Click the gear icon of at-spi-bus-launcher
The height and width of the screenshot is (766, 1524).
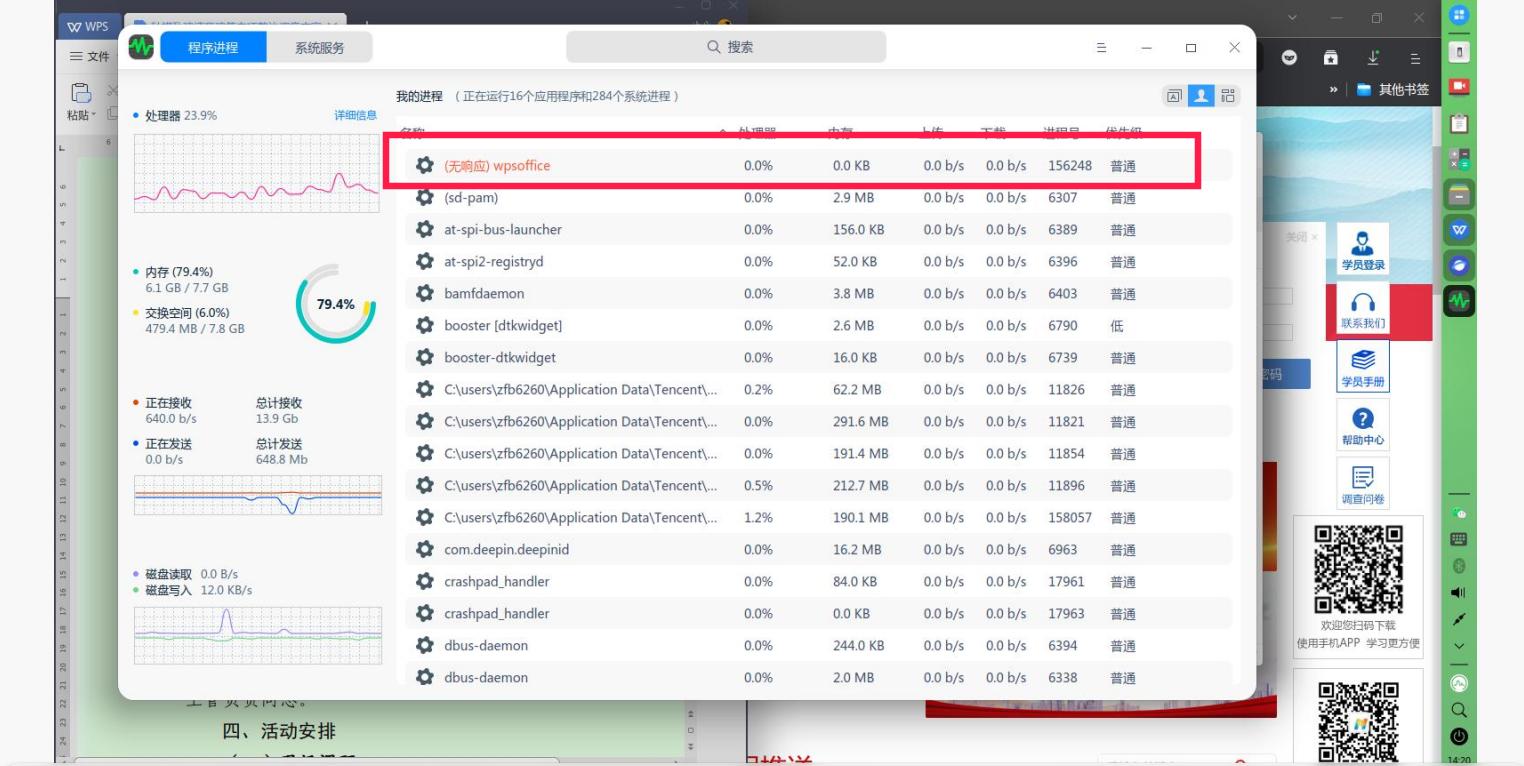[424, 230]
